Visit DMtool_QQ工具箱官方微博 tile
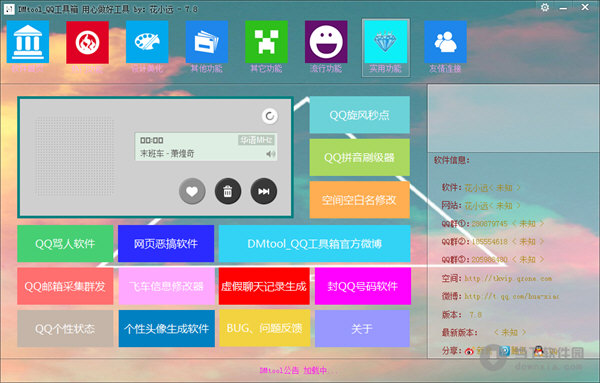This screenshot has width=600, height=383. point(315,244)
